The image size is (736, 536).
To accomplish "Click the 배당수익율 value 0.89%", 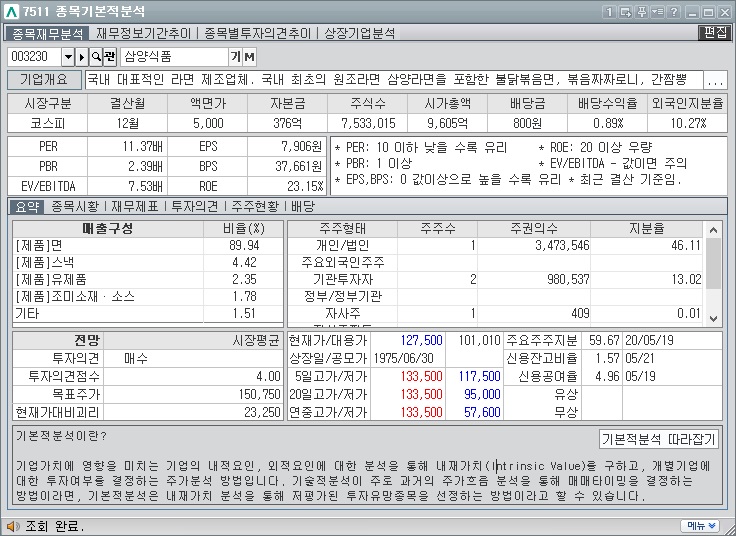I will click(x=607, y=123).
